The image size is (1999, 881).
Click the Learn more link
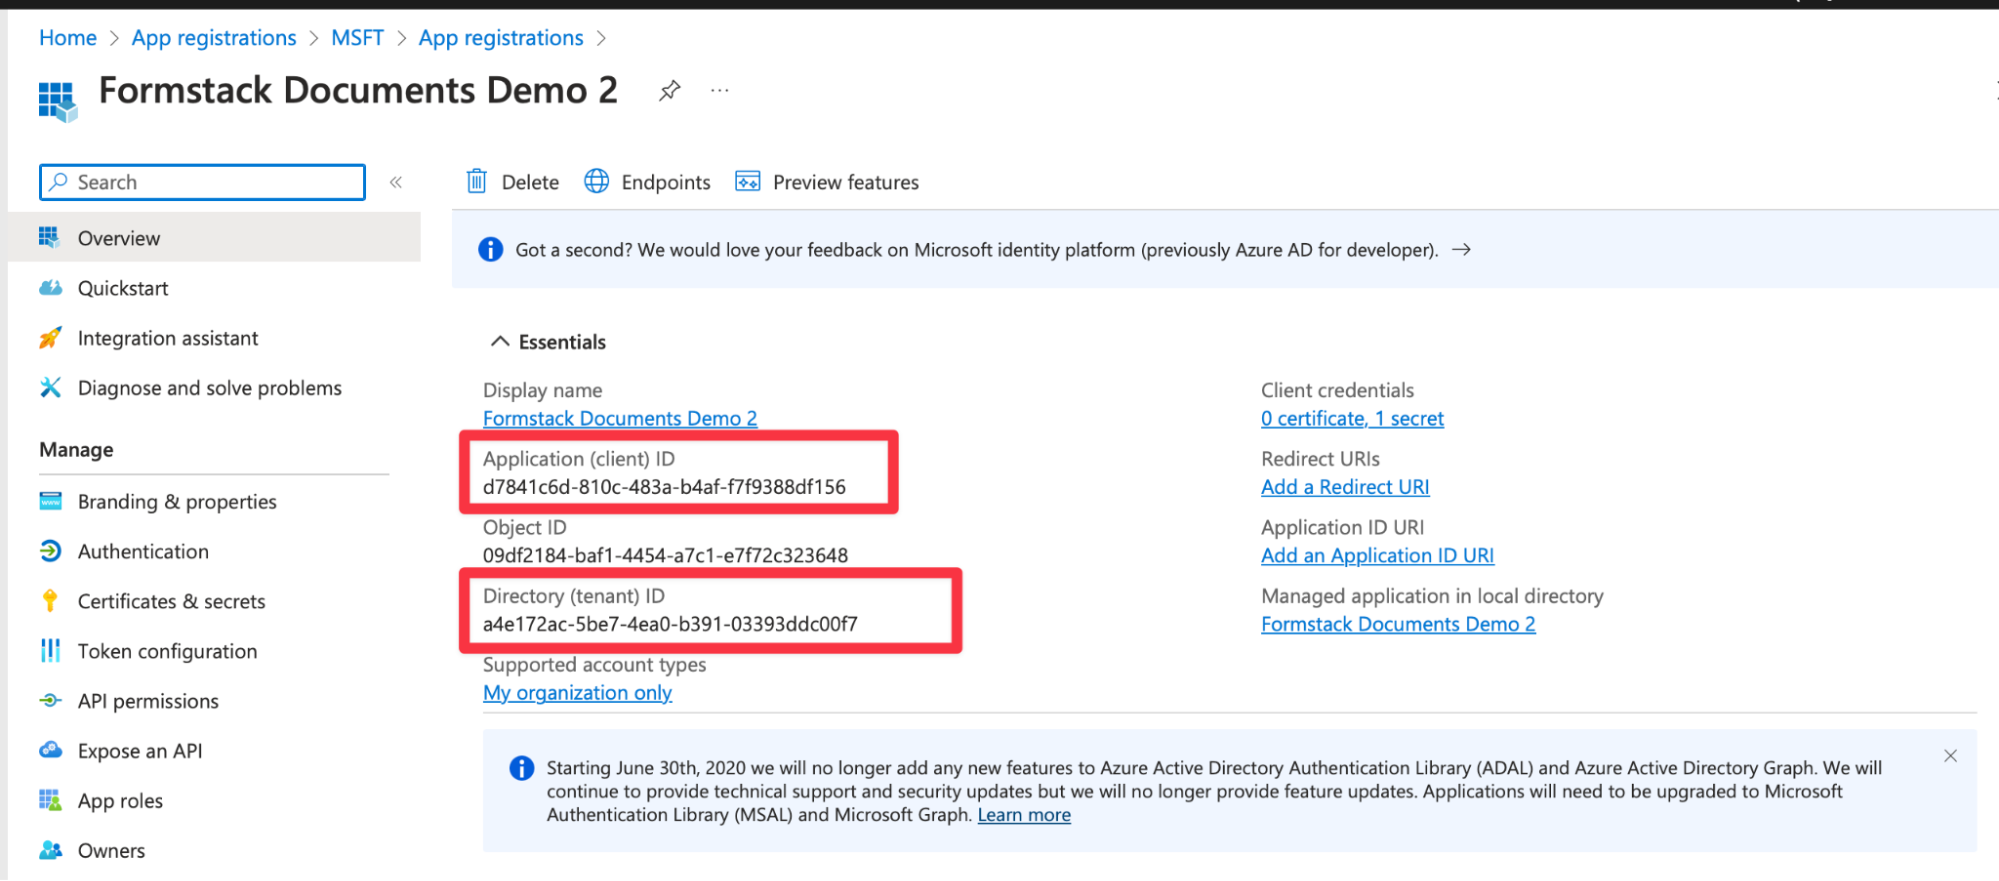tap(1024, 815)
